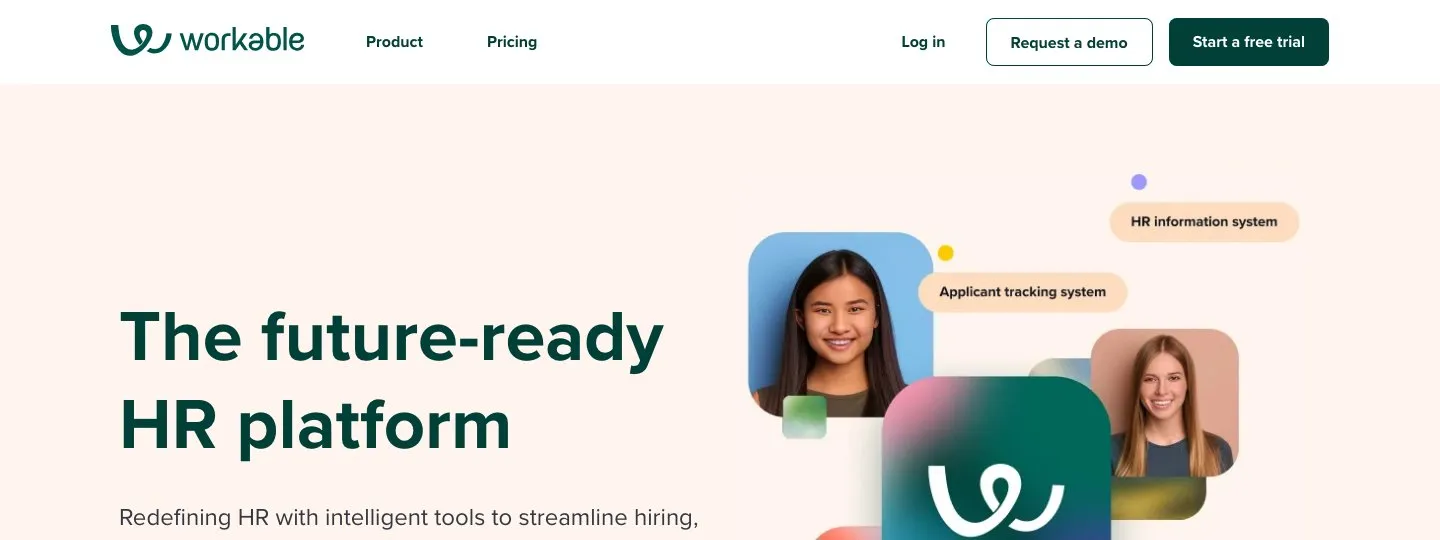1440x540 pixels.
Task: Click the large Workable app icon tile
Action: pyautogui.click(x=997, y=460)
